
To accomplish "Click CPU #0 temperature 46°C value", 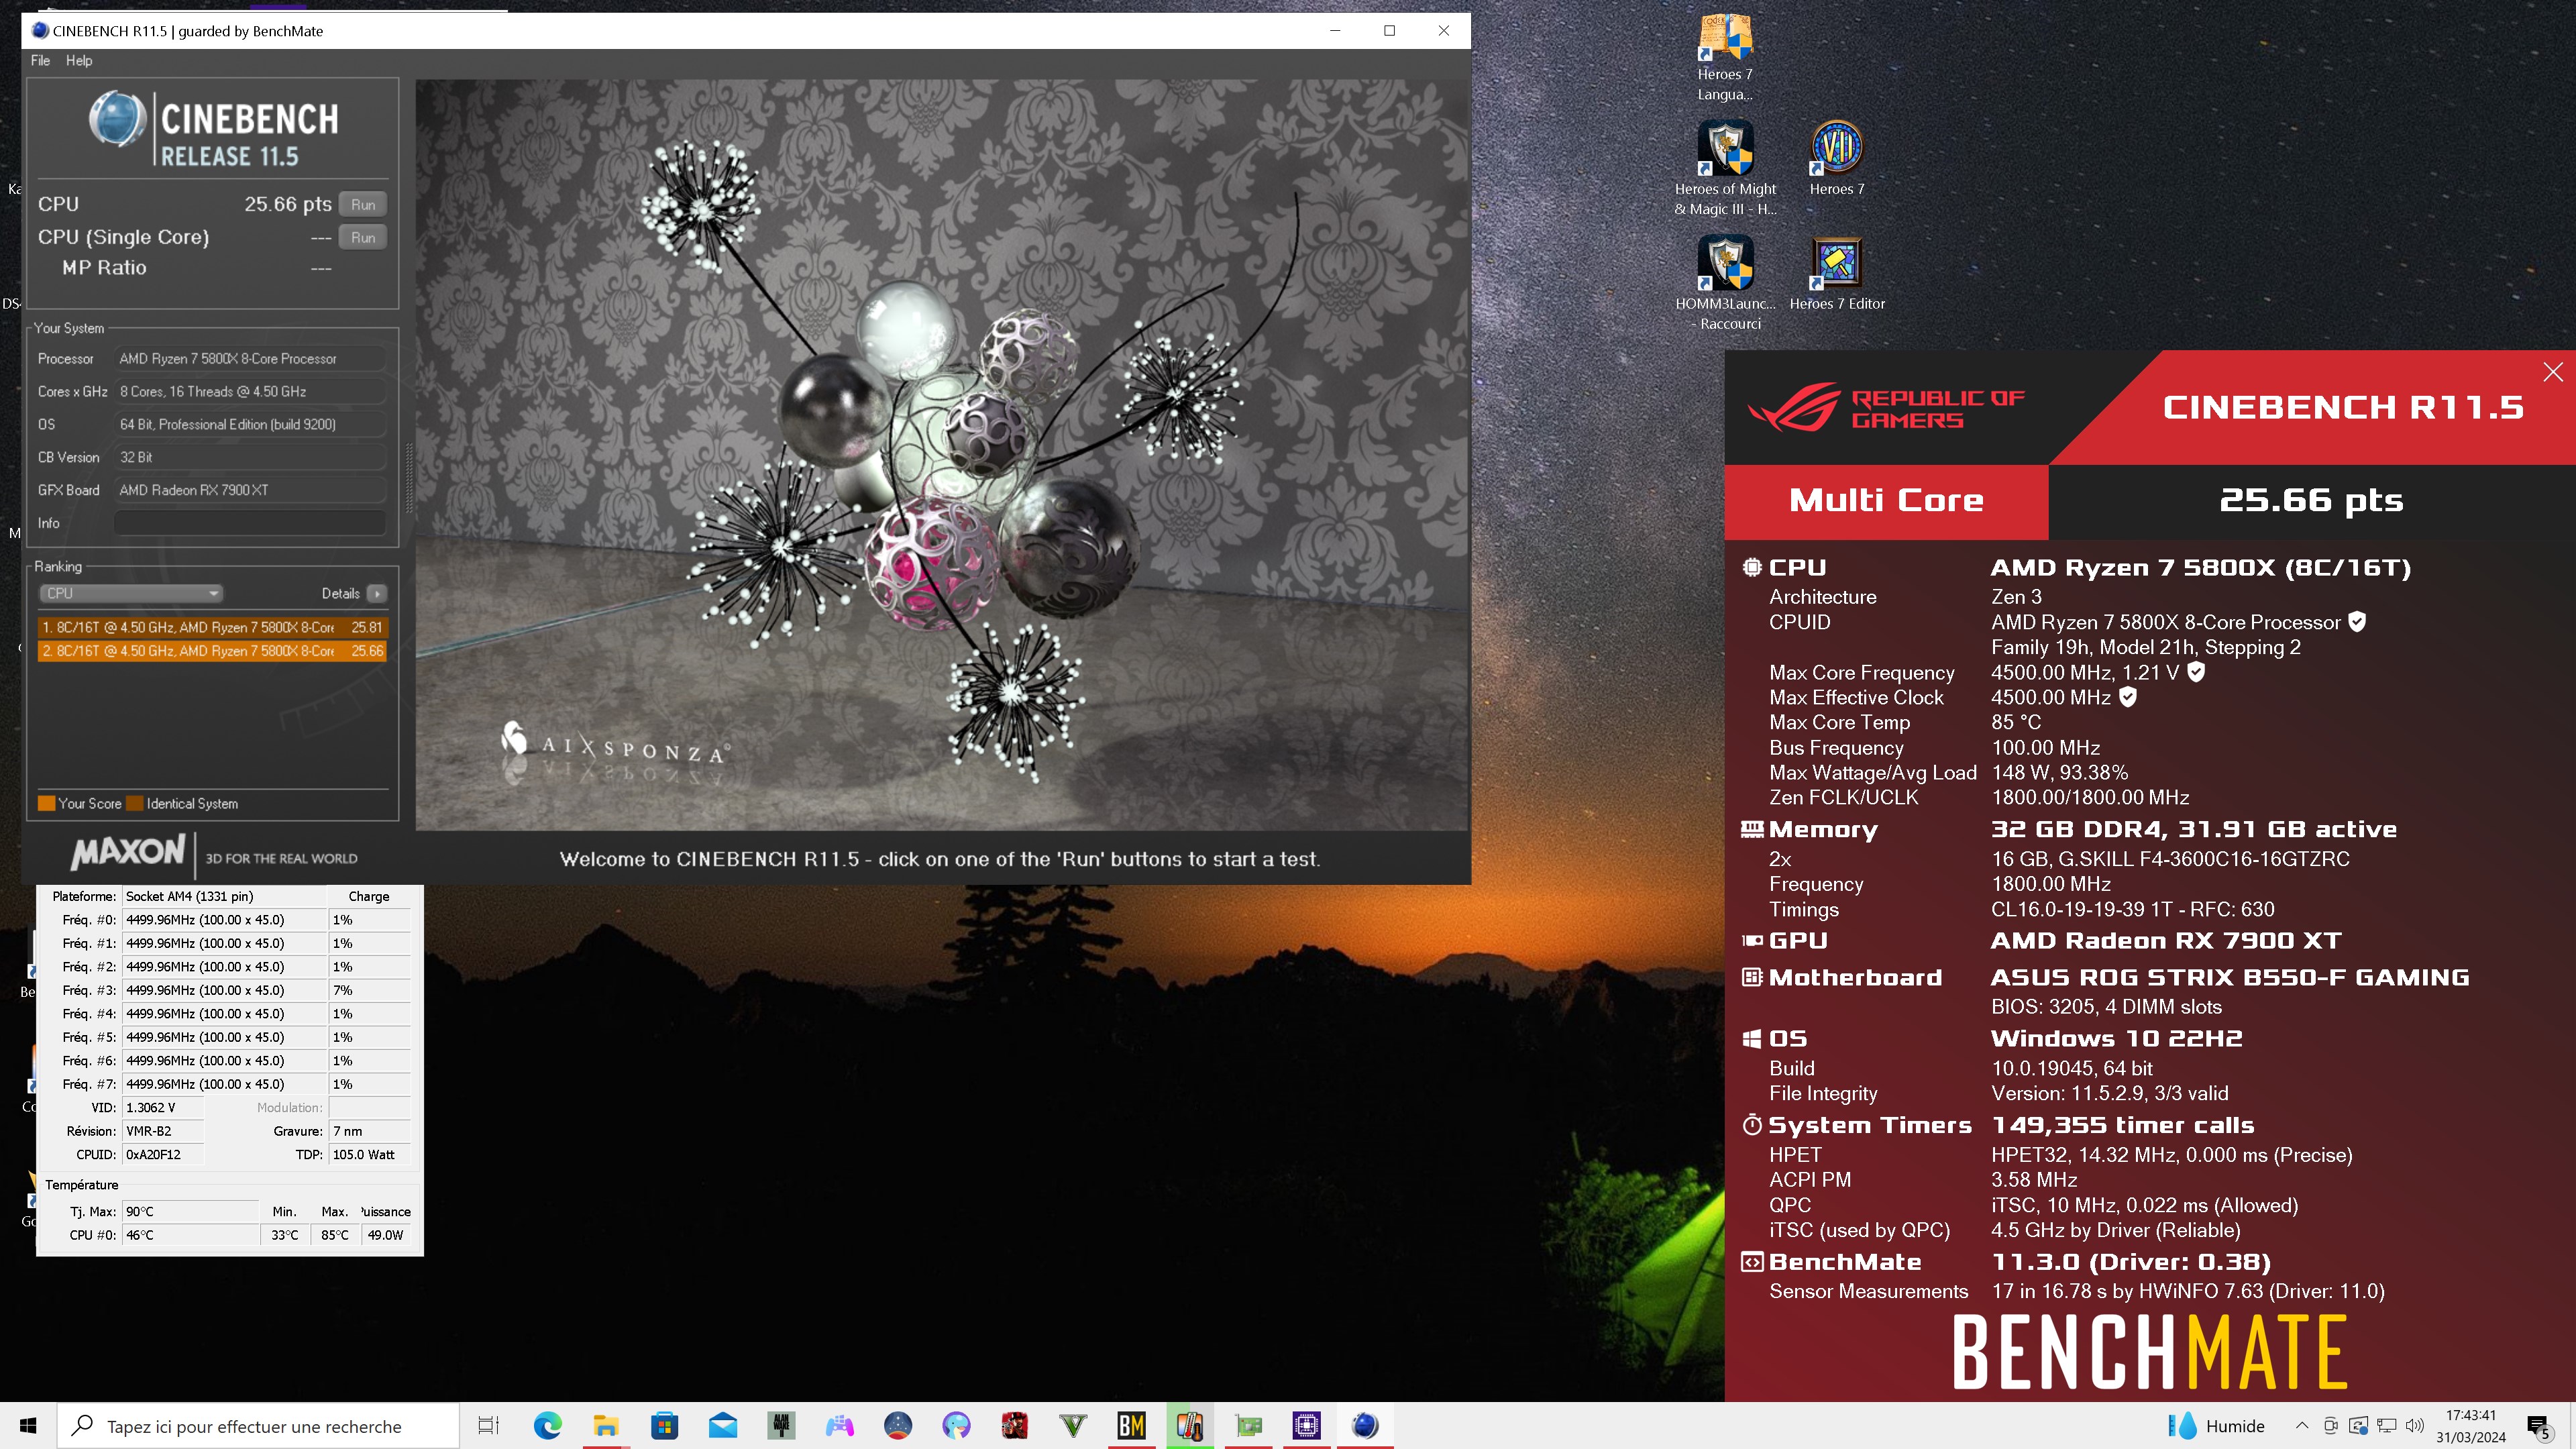I will [190, 1235].
